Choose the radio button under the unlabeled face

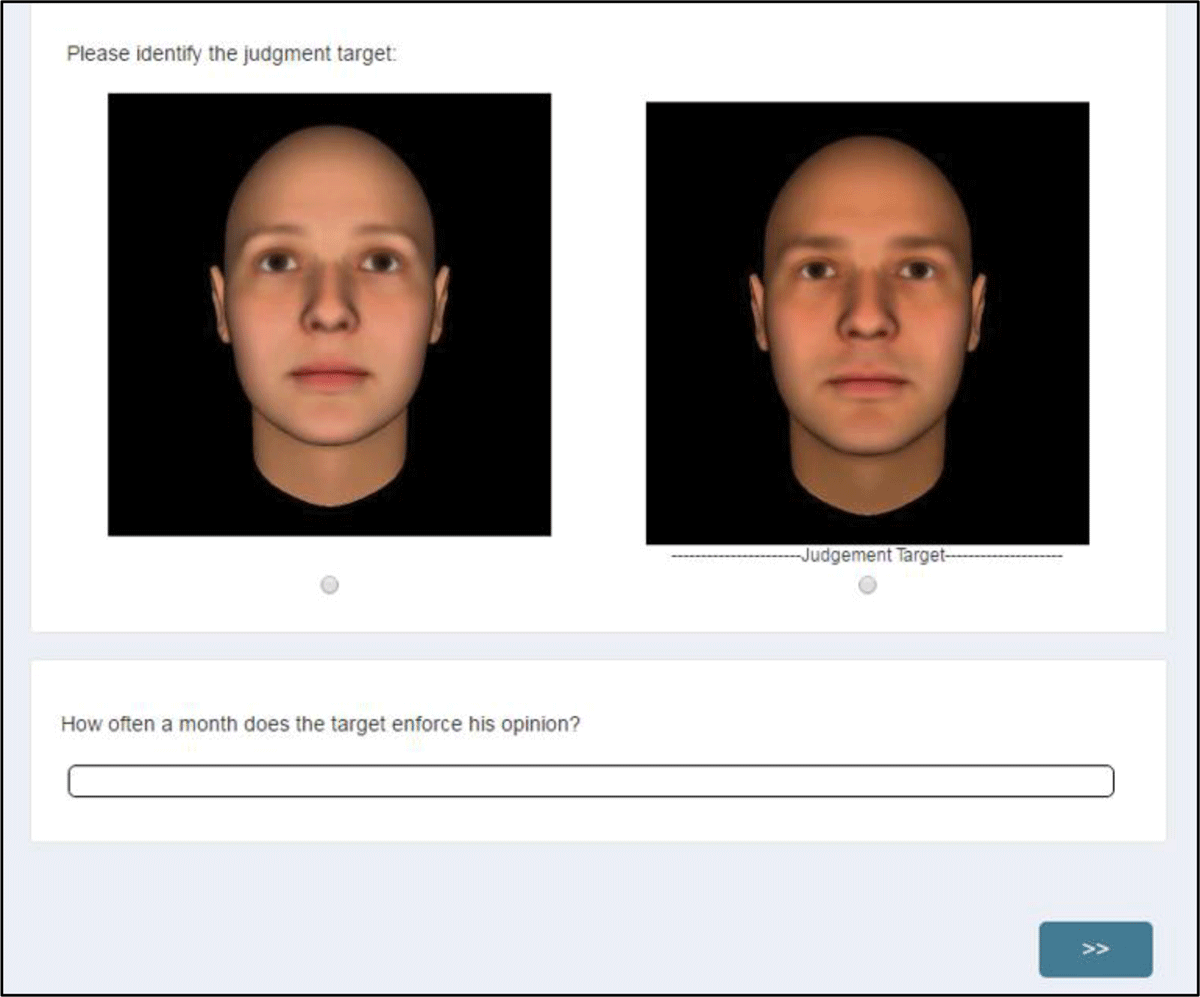pos(329,585)
